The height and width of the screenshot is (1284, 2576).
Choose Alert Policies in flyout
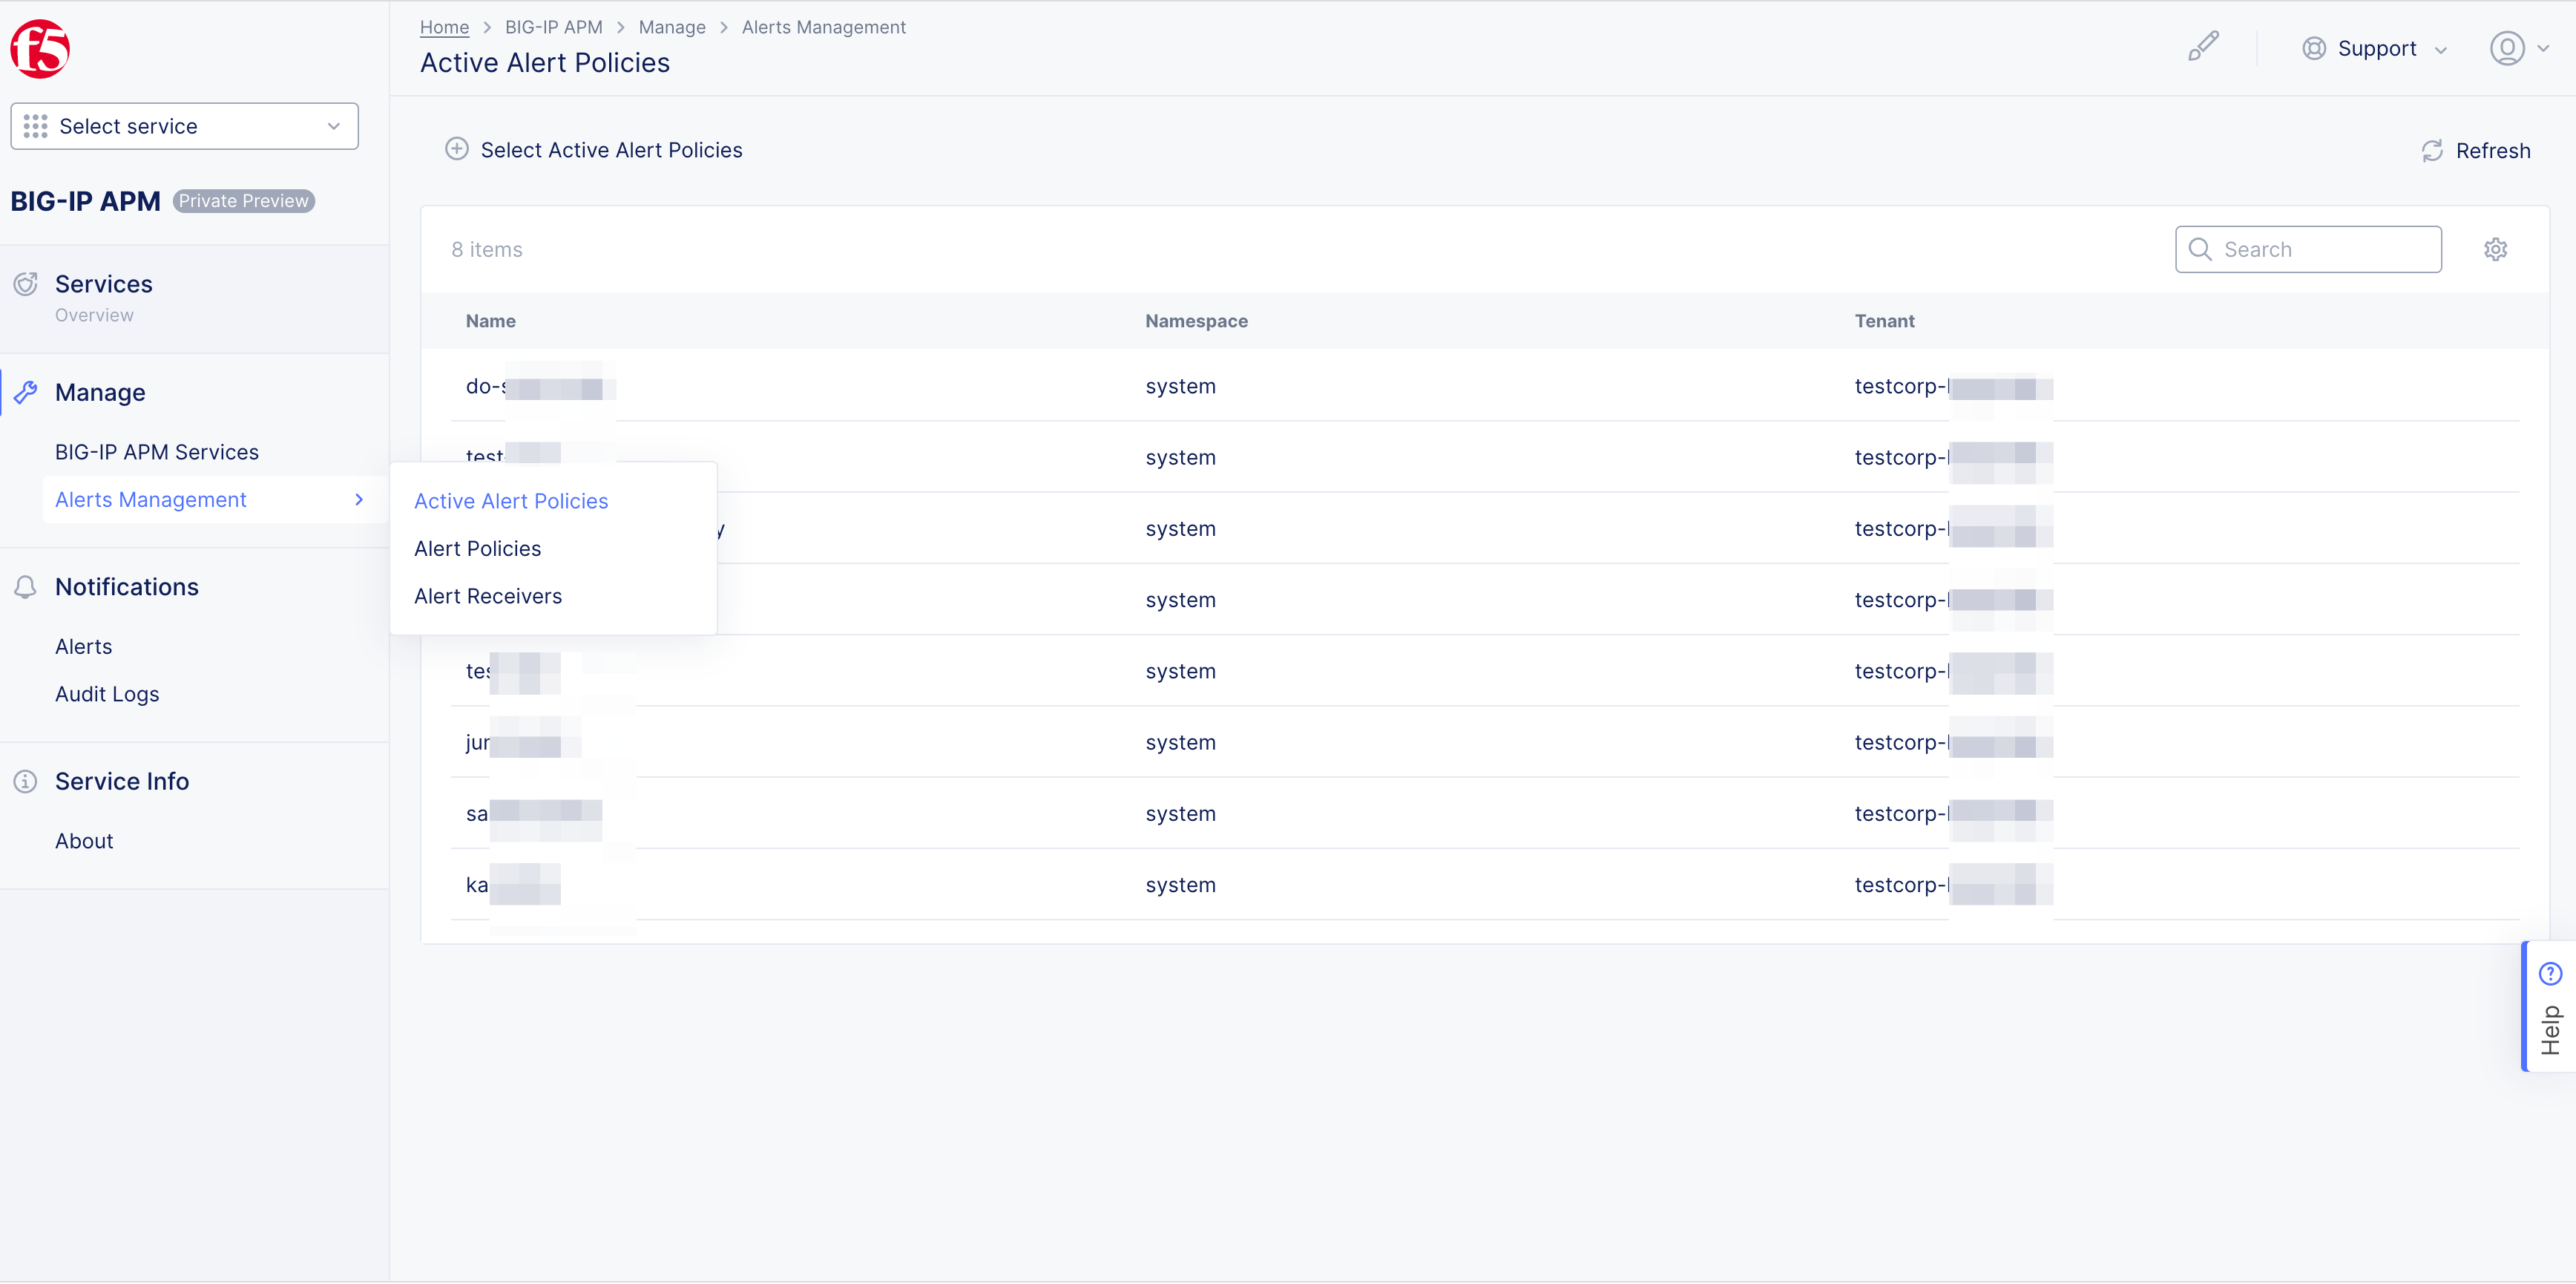coord(477,548)
